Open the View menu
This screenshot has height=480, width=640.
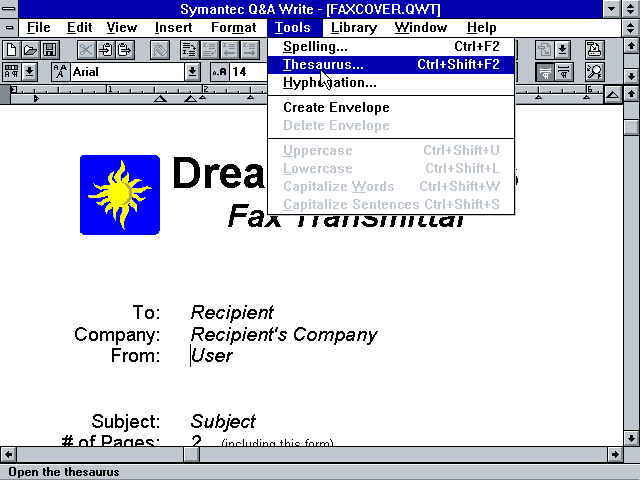point(121,27)
